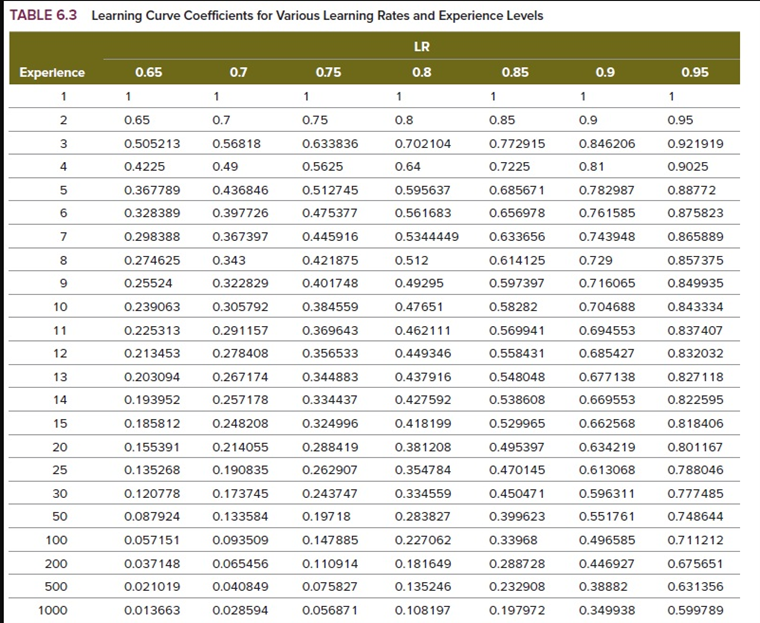Select the 'Experience' column header
The height and width of the screenshot is (623, 760).
(52, 72)
